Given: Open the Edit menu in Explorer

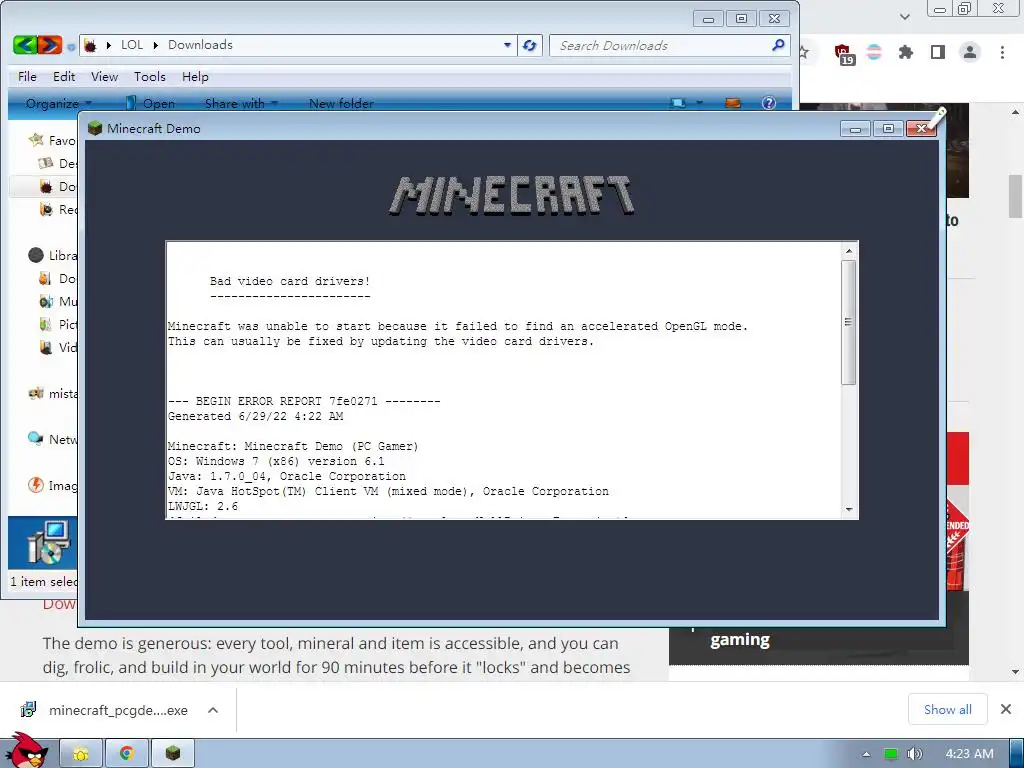Looking at the screenshot, I should pyautogui.click(x=63, y=76).
